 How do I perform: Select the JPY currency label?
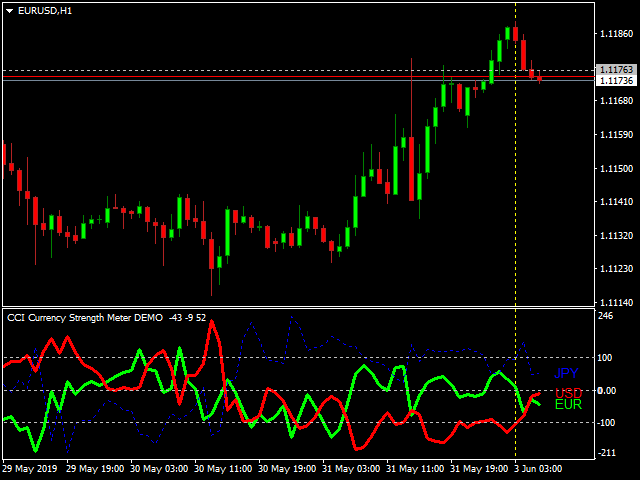[566, 373]
